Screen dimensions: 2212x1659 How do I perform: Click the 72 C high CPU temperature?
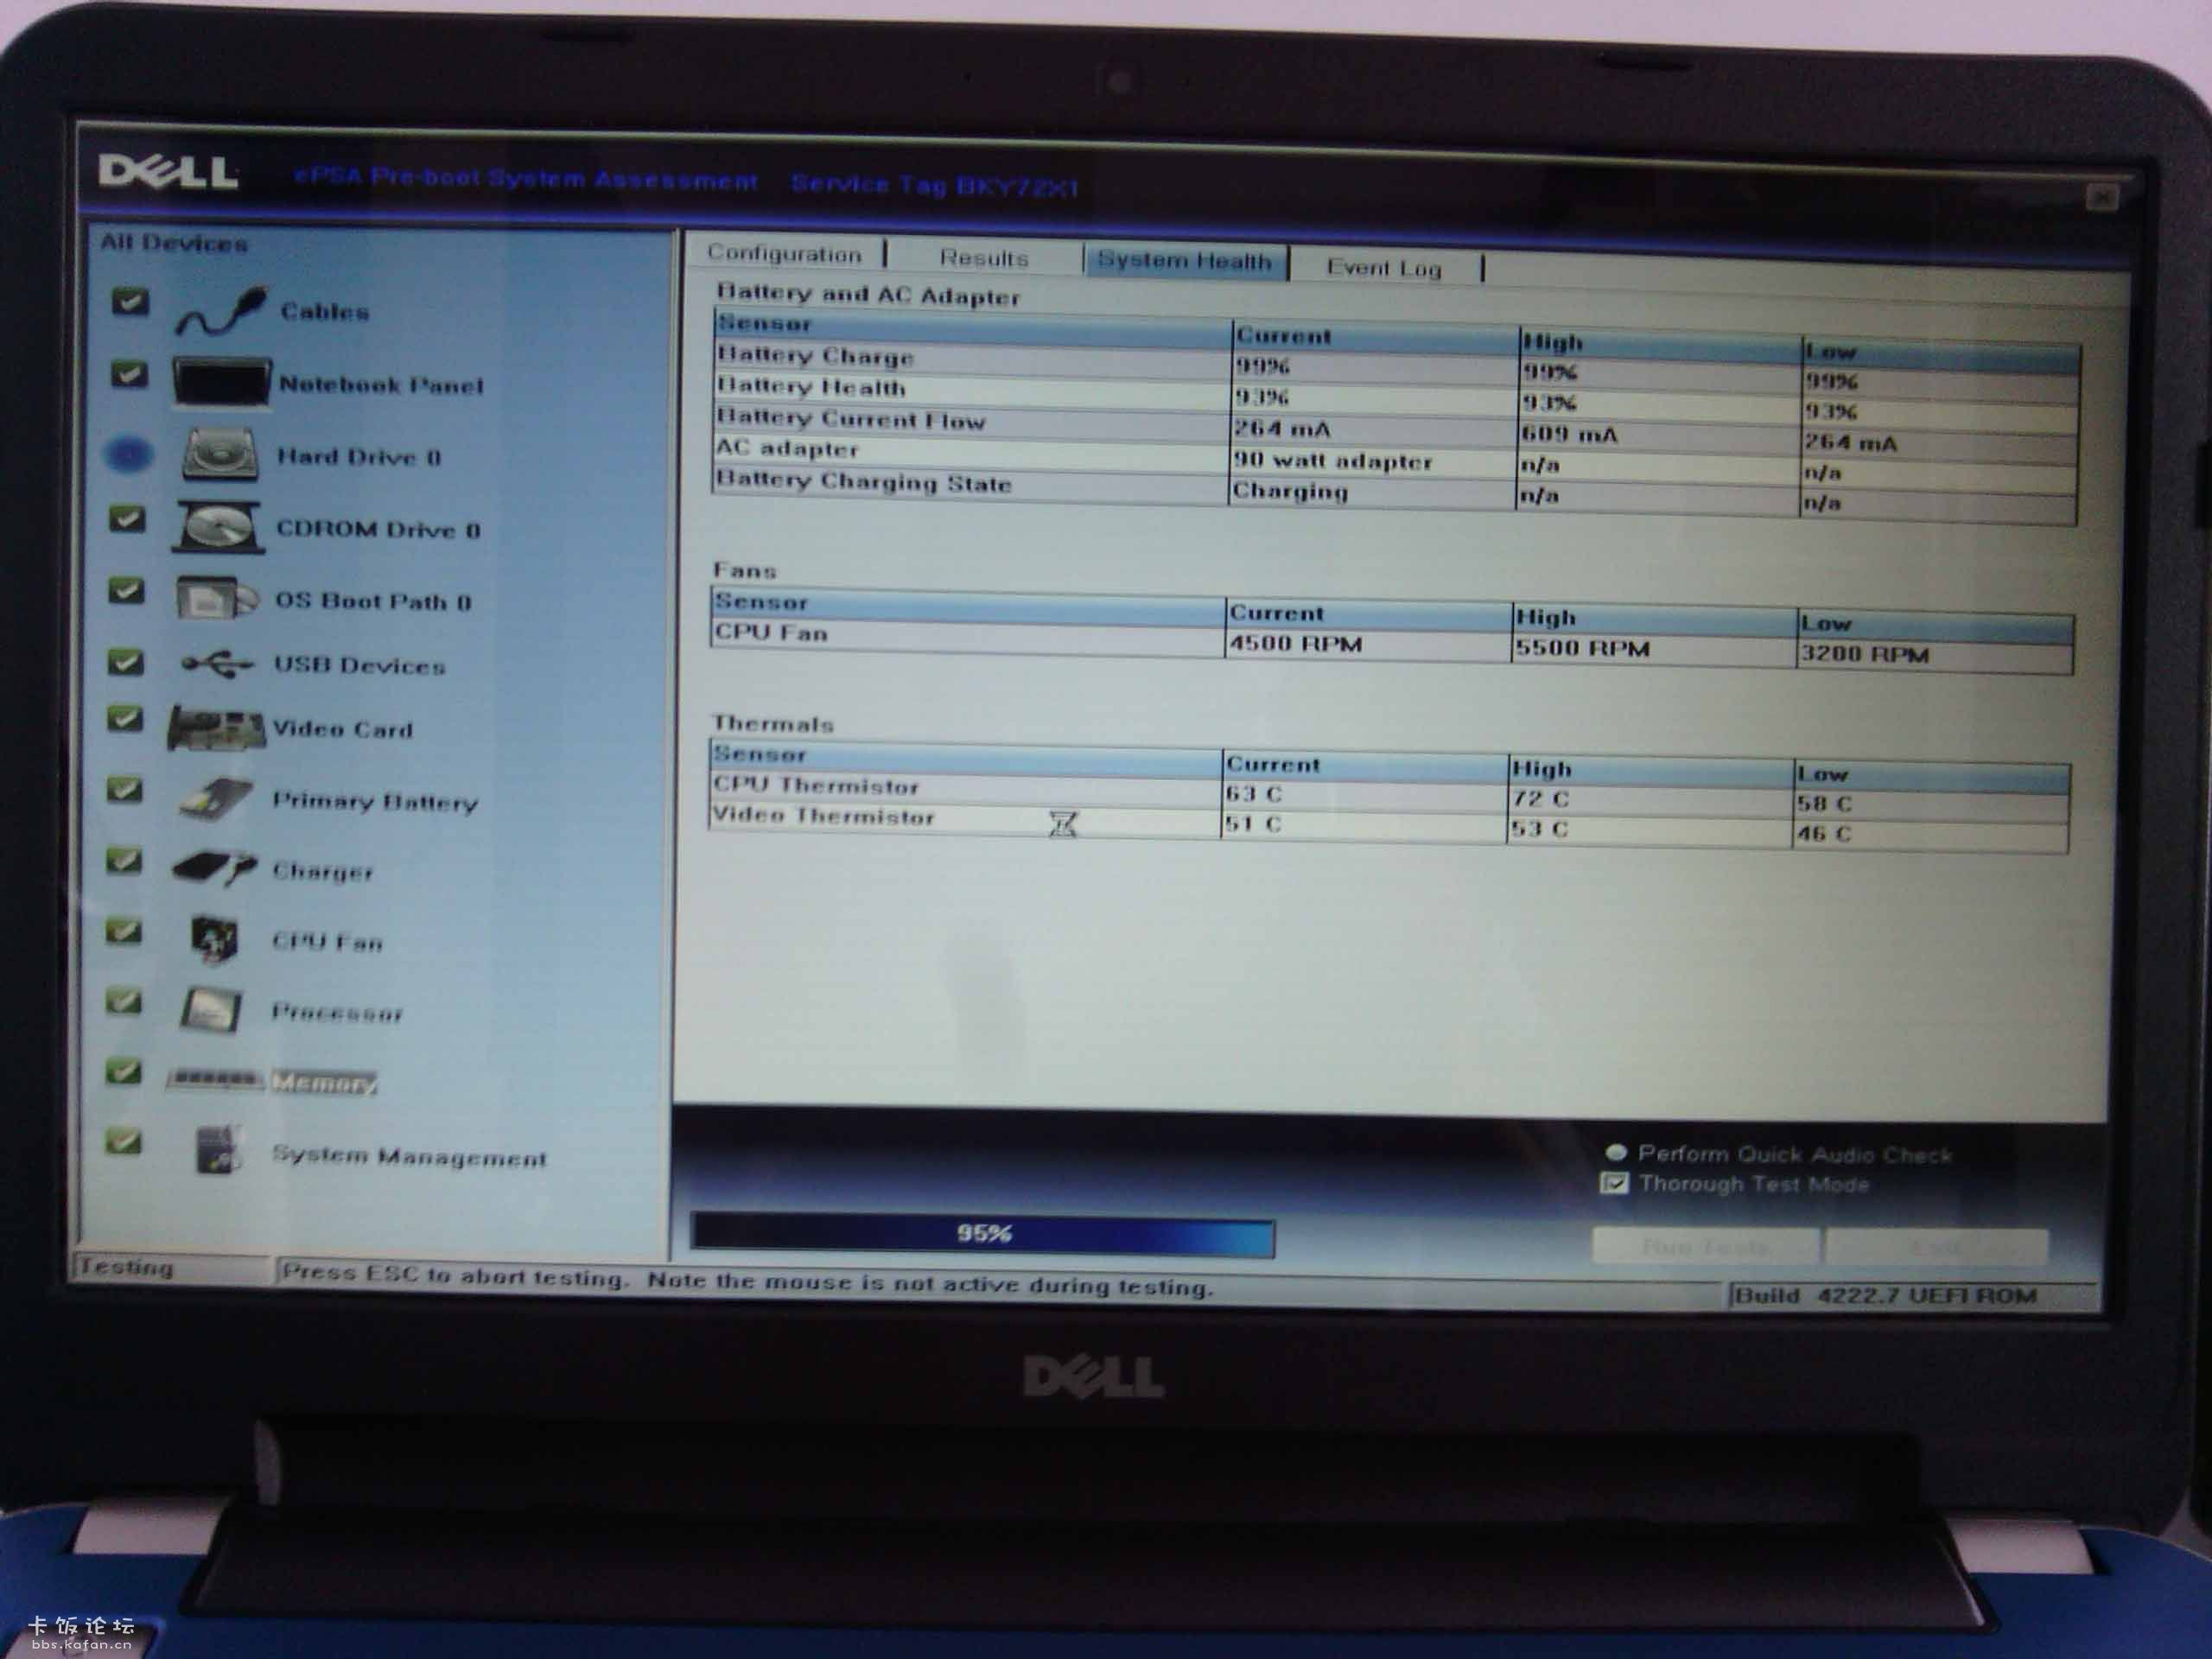[x=1541, y=799]
